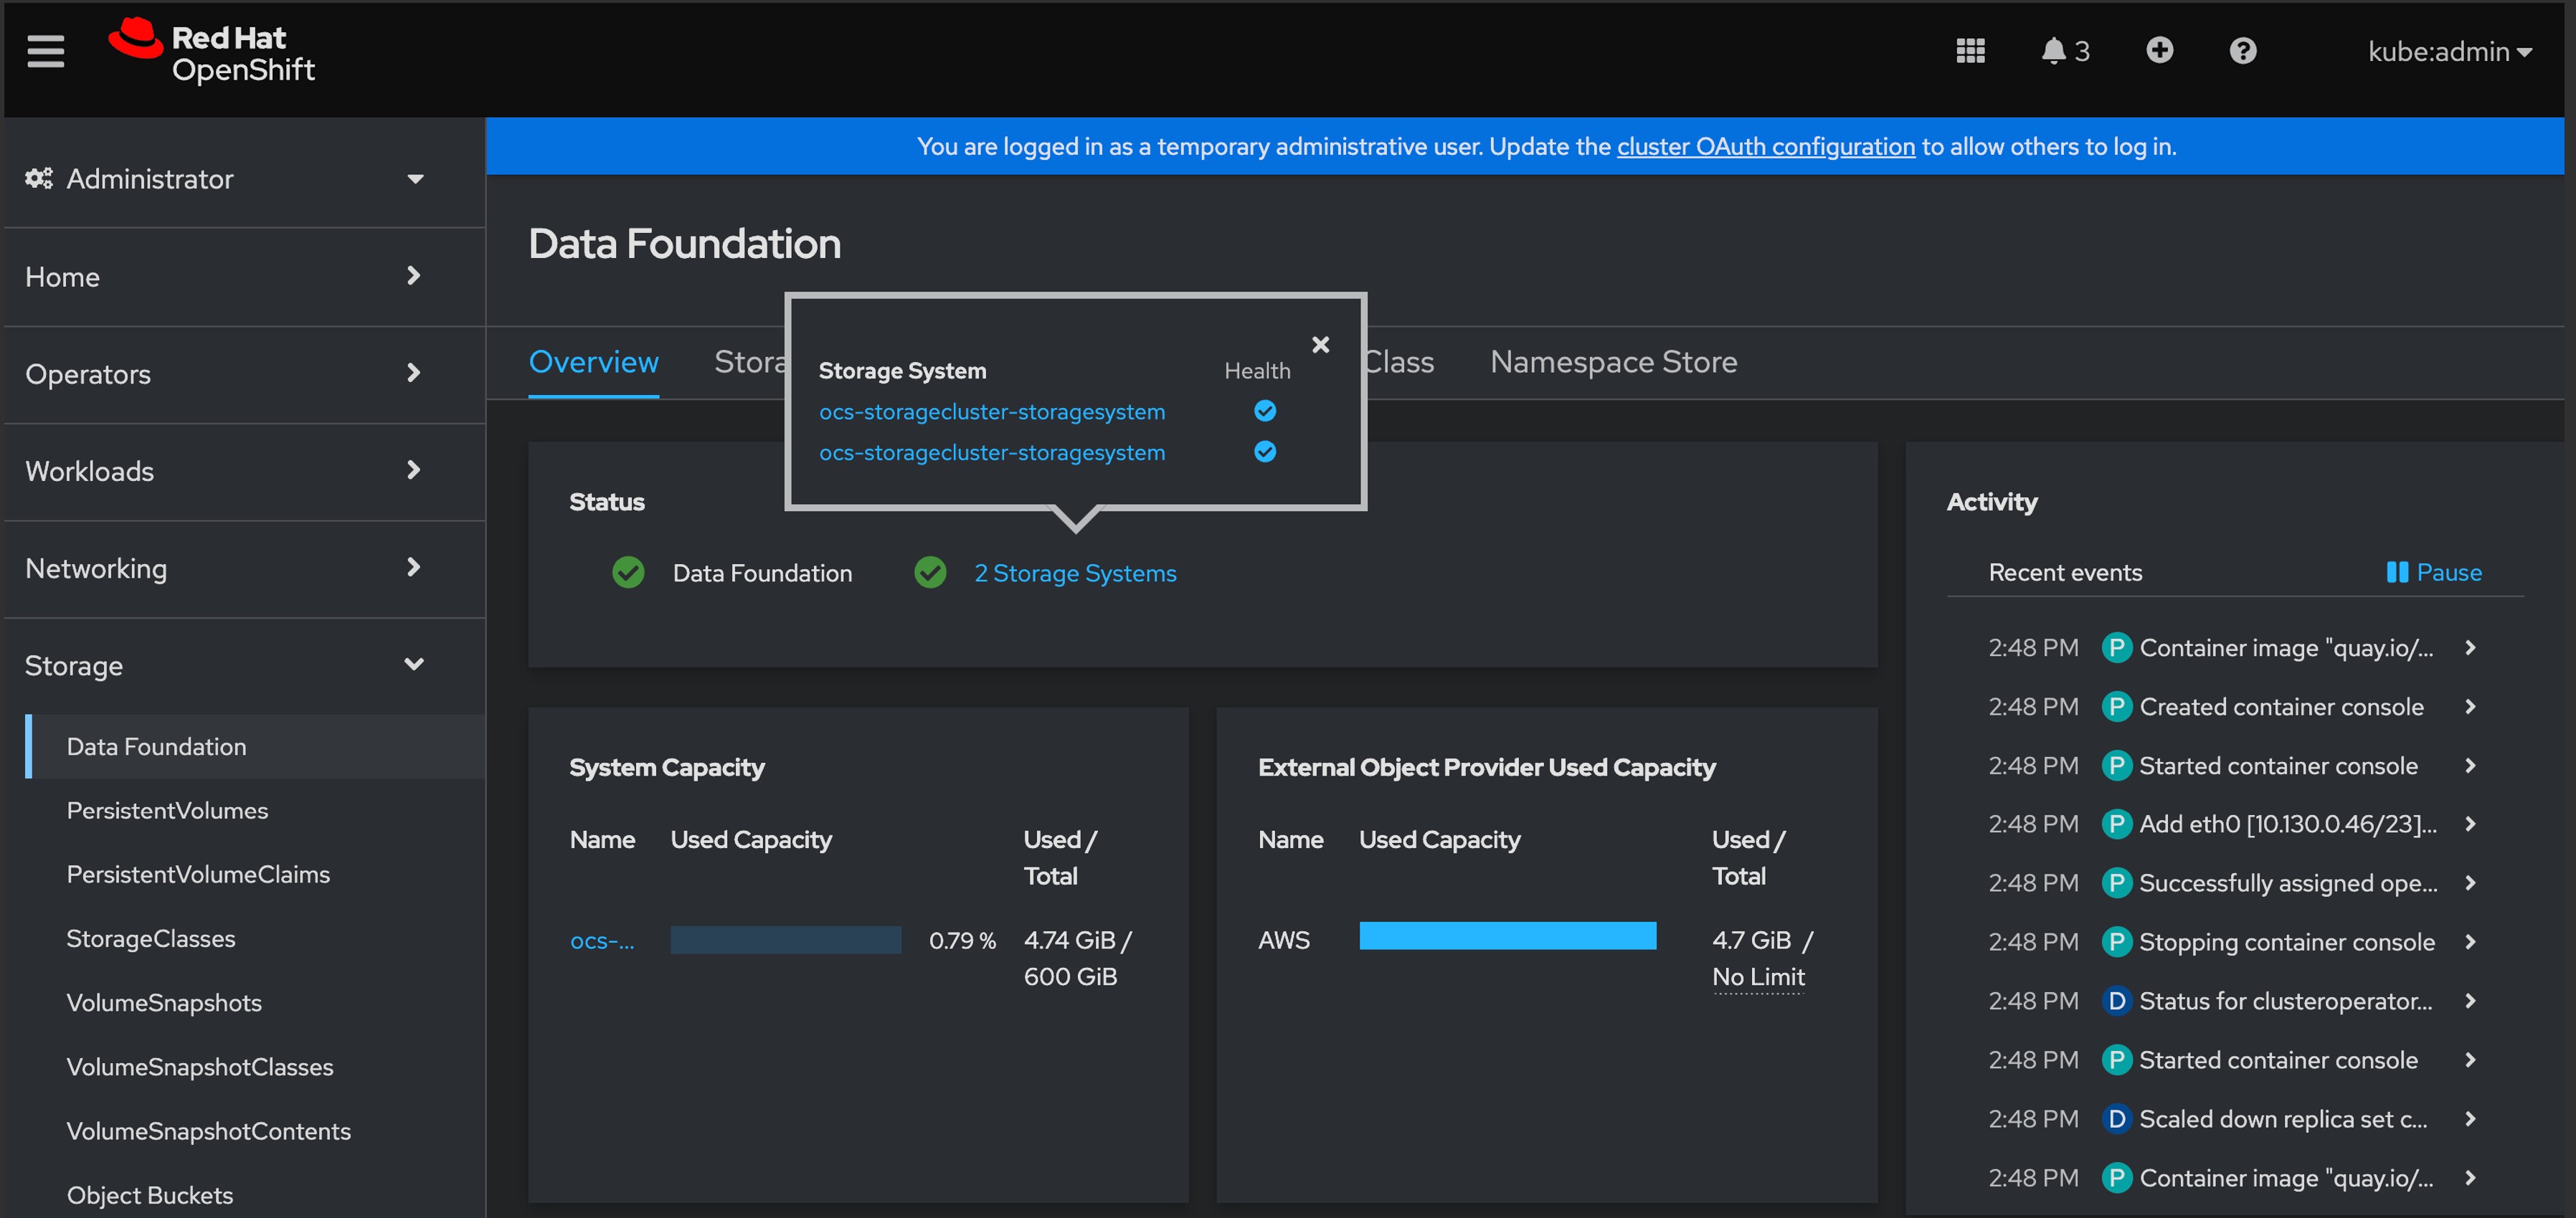Pause the recent events stream

click(2434, 572)
